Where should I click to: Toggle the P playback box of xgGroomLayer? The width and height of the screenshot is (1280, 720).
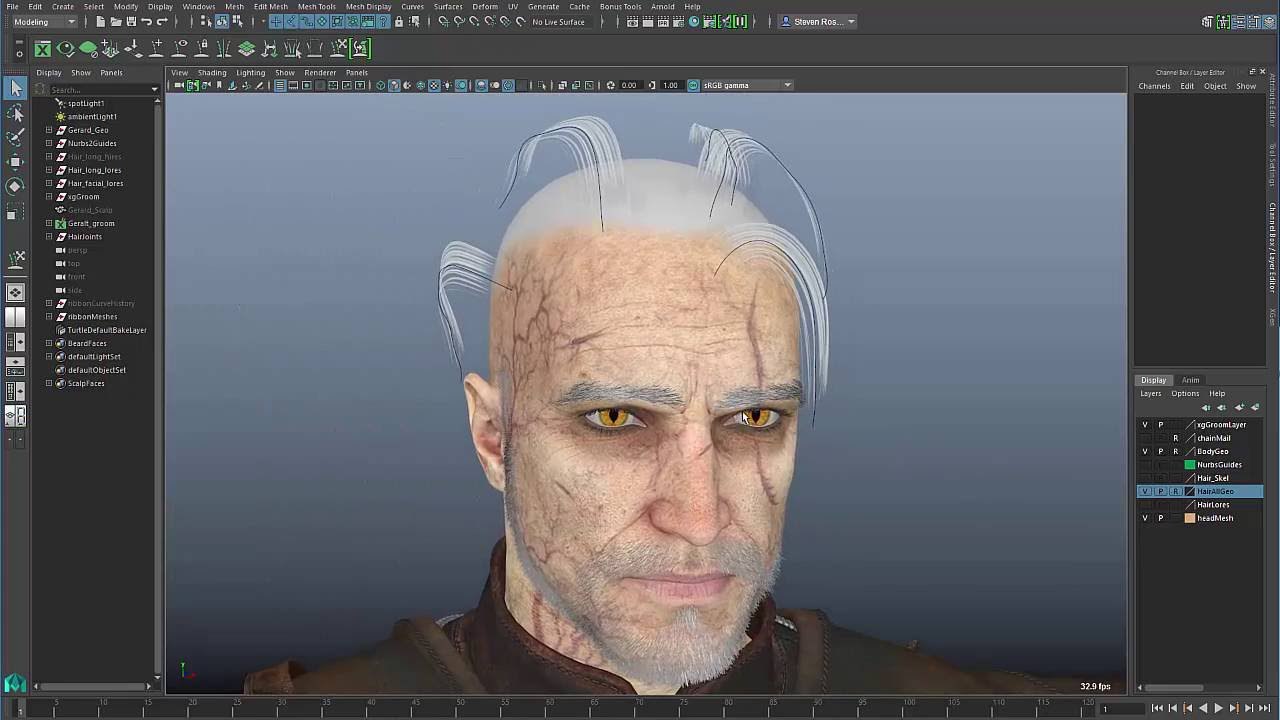[1160, 425]
